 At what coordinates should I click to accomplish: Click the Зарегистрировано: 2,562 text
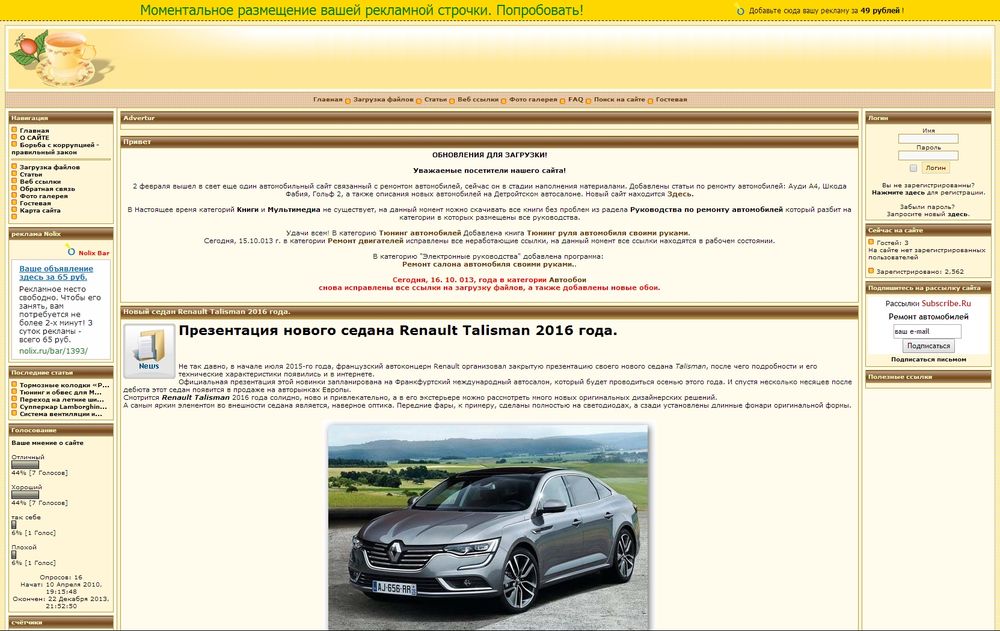coord(920,272)
